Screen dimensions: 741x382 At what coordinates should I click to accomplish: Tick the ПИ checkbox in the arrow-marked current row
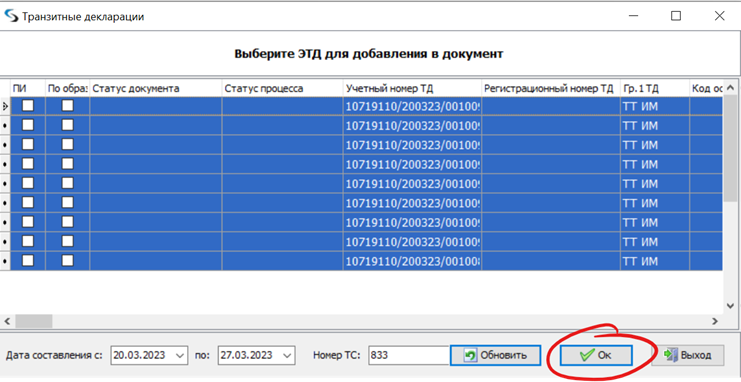click(x=28, y=106)
